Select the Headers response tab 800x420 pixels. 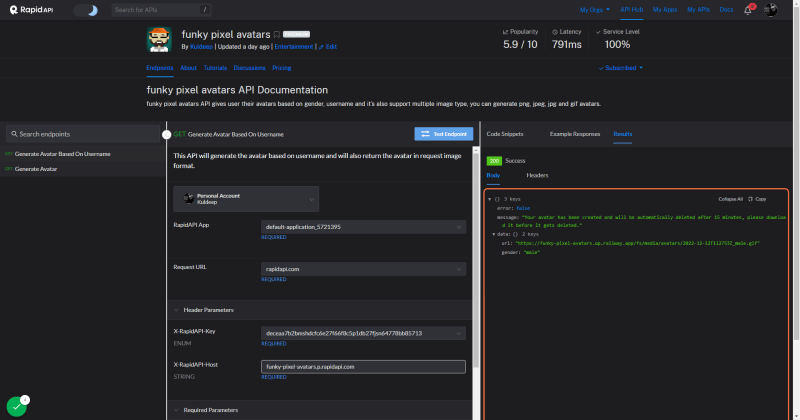(537, 175)
